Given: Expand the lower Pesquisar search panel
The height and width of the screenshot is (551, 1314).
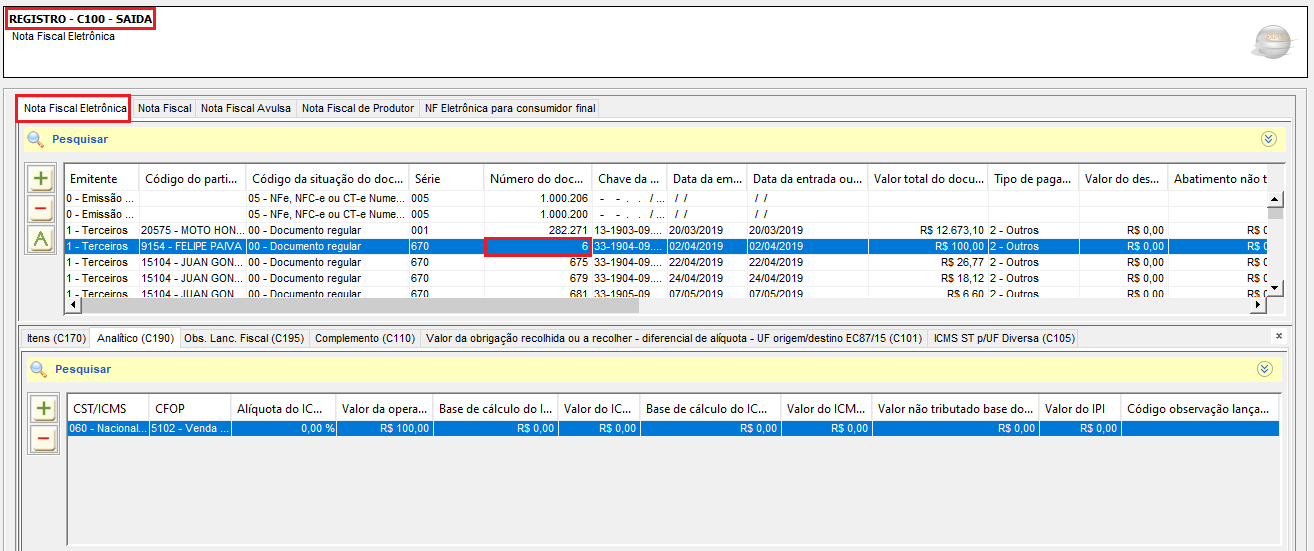Looking at the screenshot, I should [x=1264, y=369].
